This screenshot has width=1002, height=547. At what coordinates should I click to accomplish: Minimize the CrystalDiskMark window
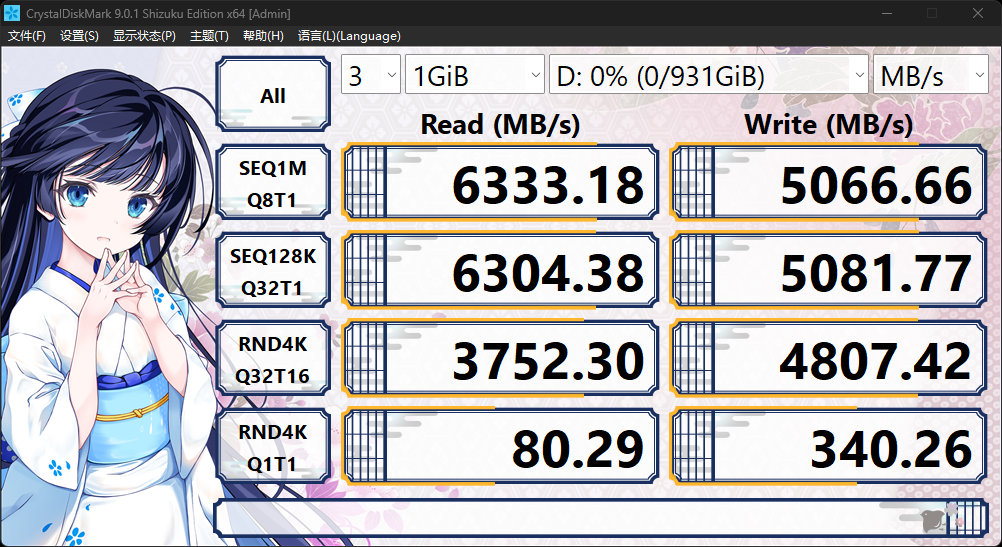coord(886,13)
